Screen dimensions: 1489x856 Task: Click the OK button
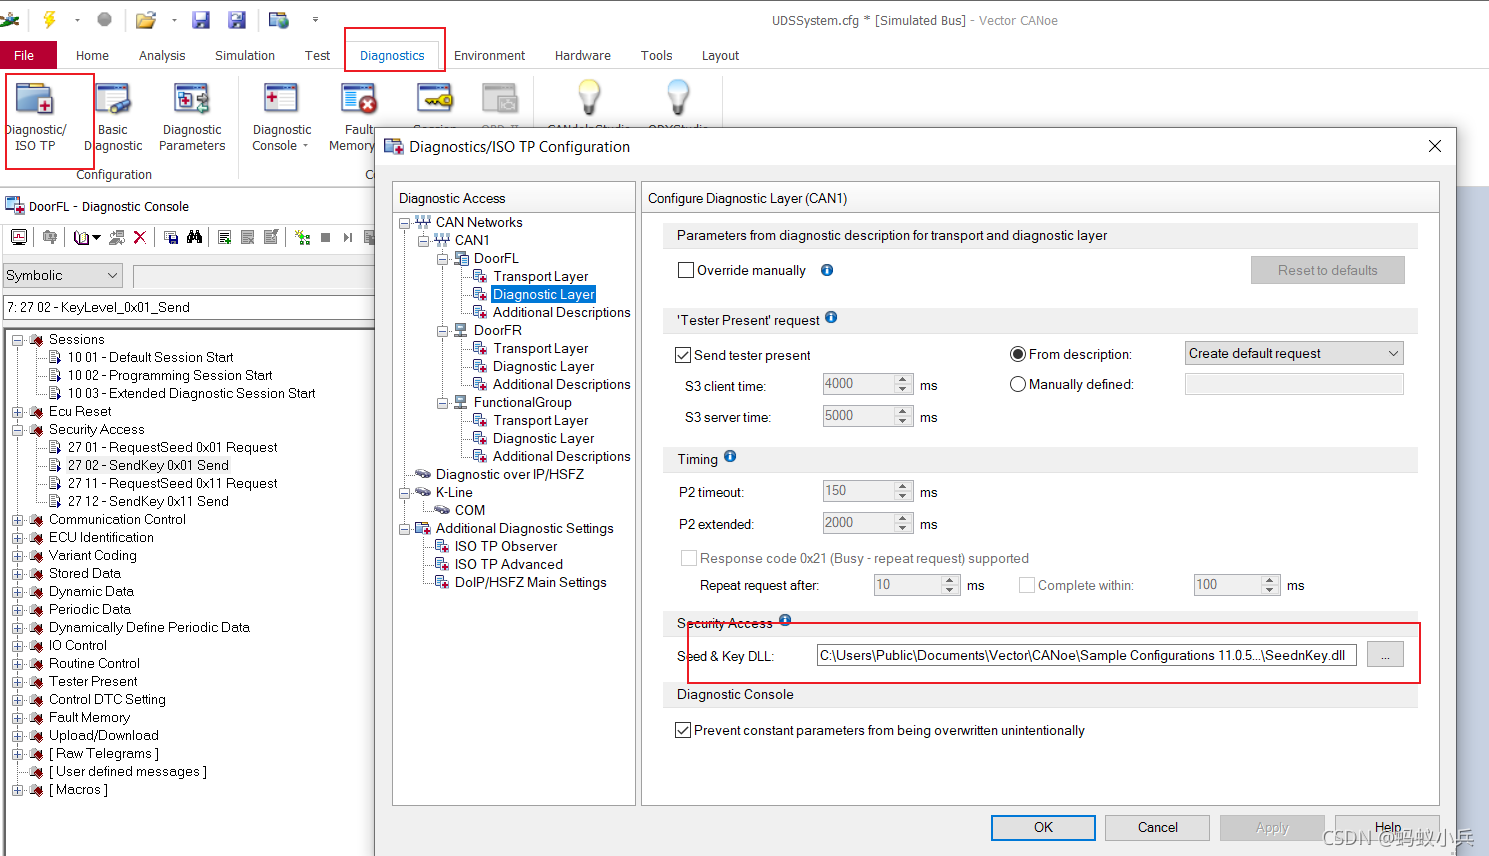coord(1043,827)
